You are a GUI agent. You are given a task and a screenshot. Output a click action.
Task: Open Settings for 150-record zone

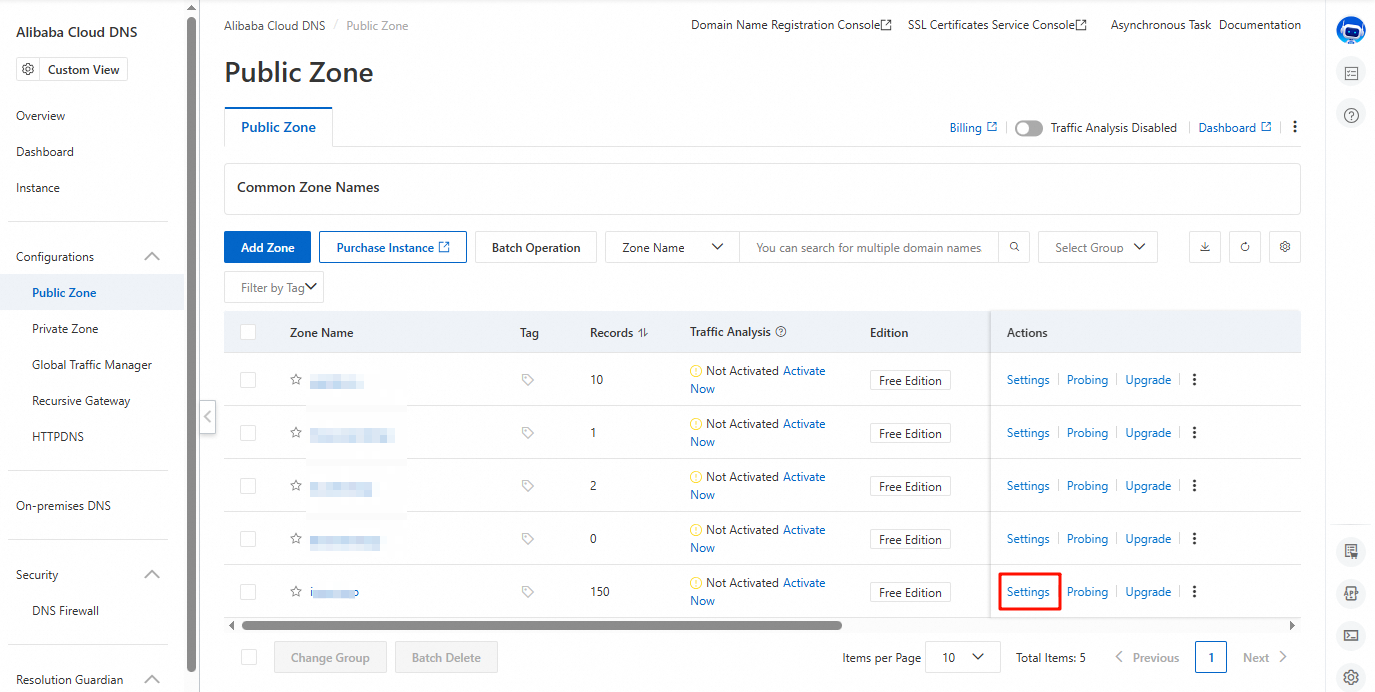pyautogui.click(x=1028, y=592)
